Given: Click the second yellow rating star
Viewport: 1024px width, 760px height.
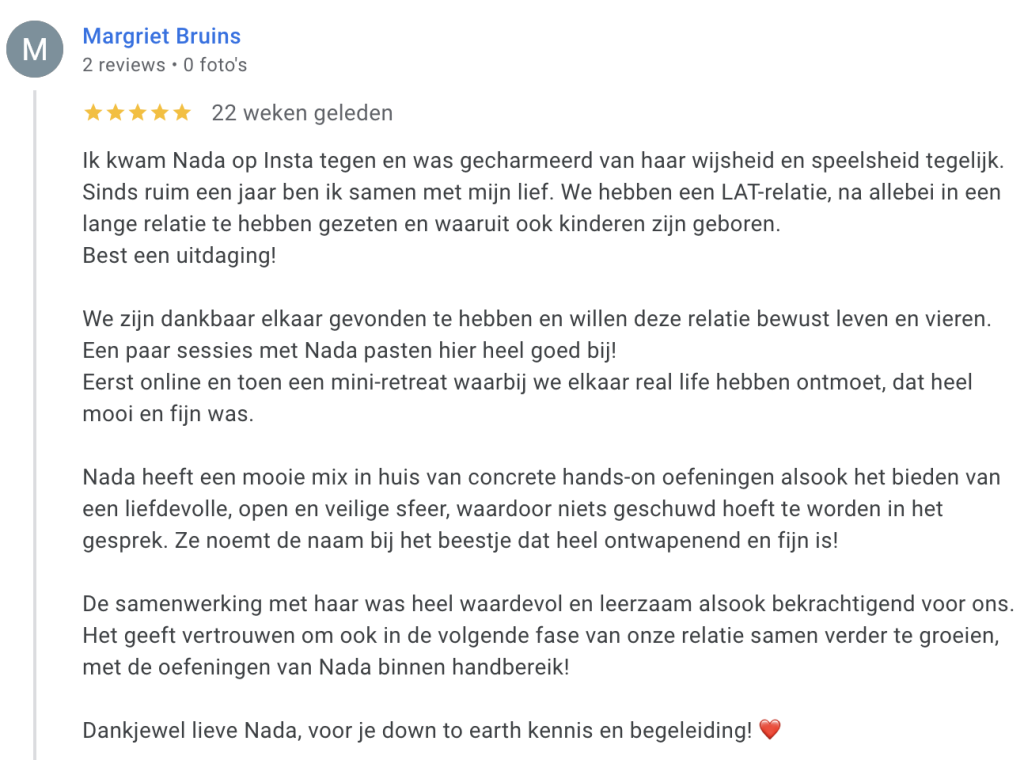Looking at the screenshot, I should 115,113.
